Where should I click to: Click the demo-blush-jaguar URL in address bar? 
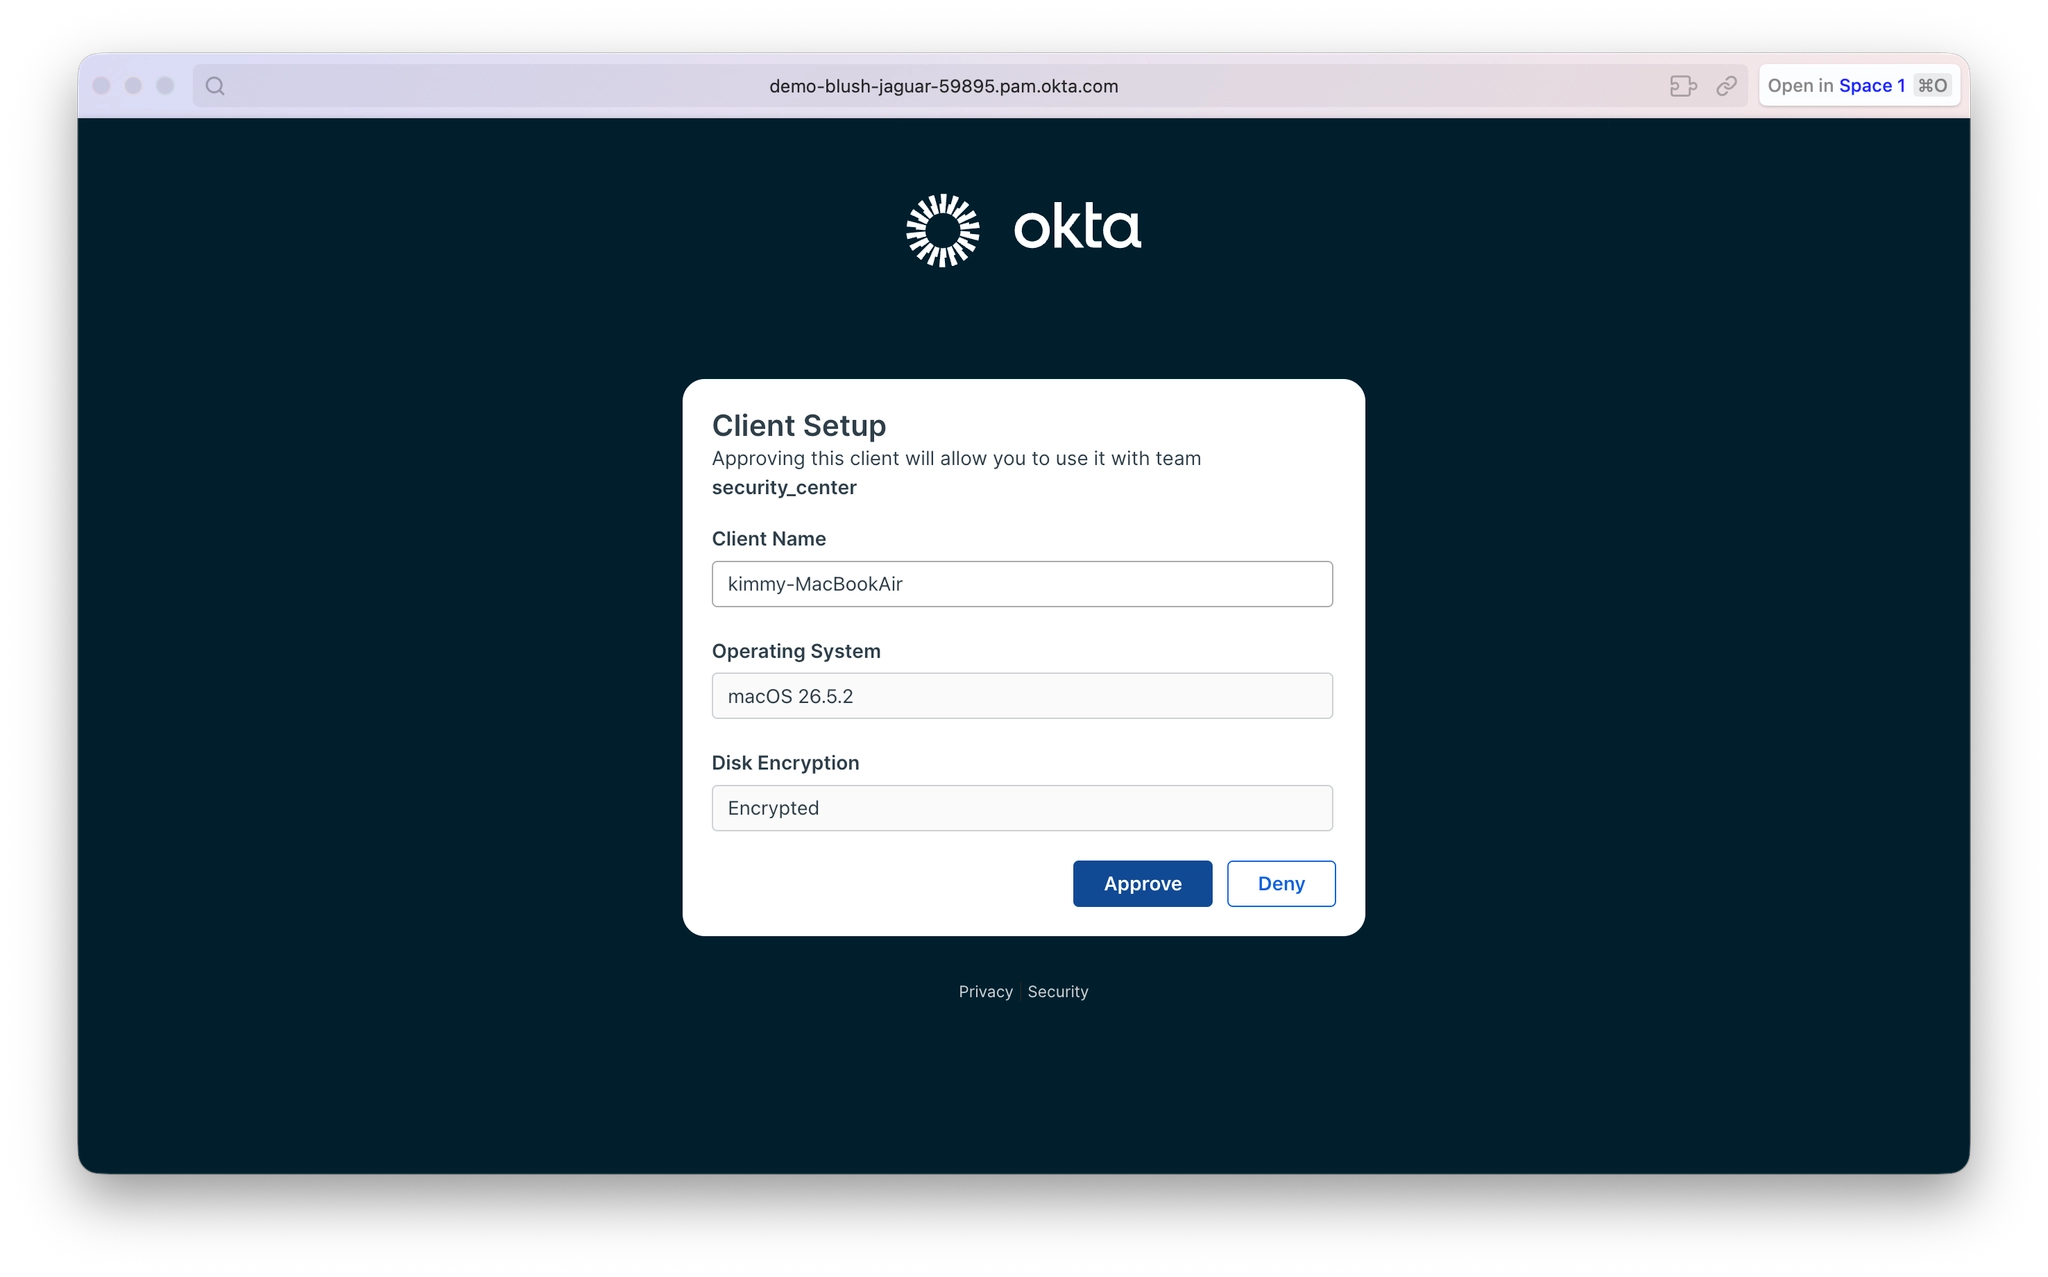pyautogui.click(x=943, y=86)
